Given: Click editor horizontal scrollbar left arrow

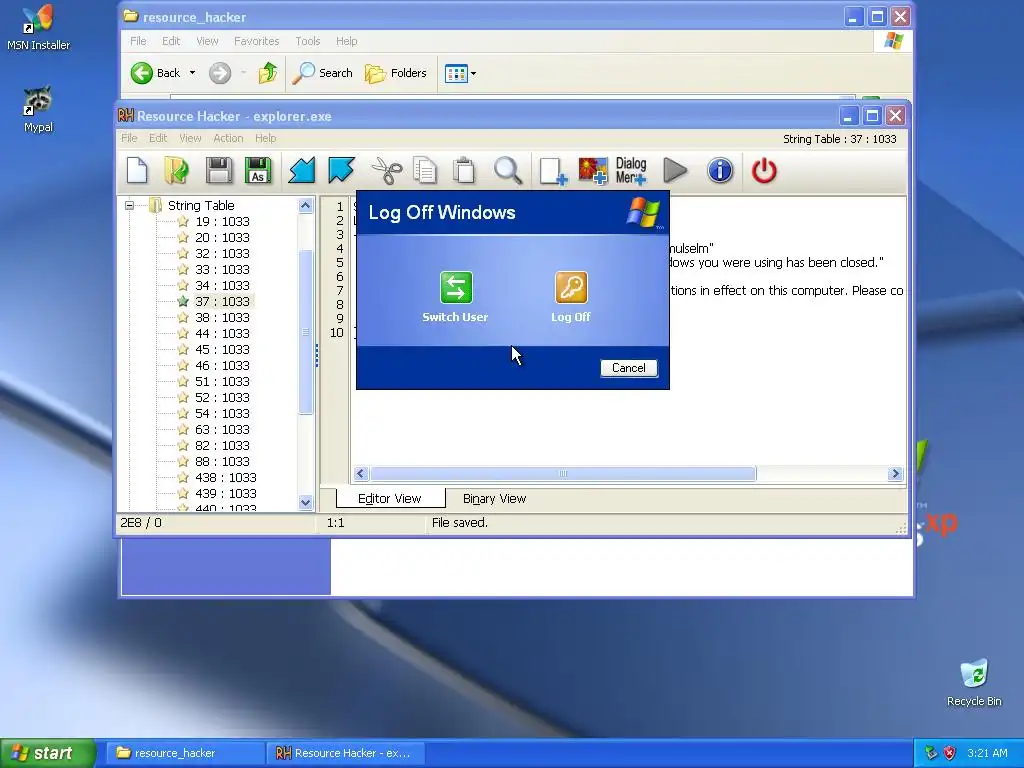Looking at the screenshot, I should [360, 474].
